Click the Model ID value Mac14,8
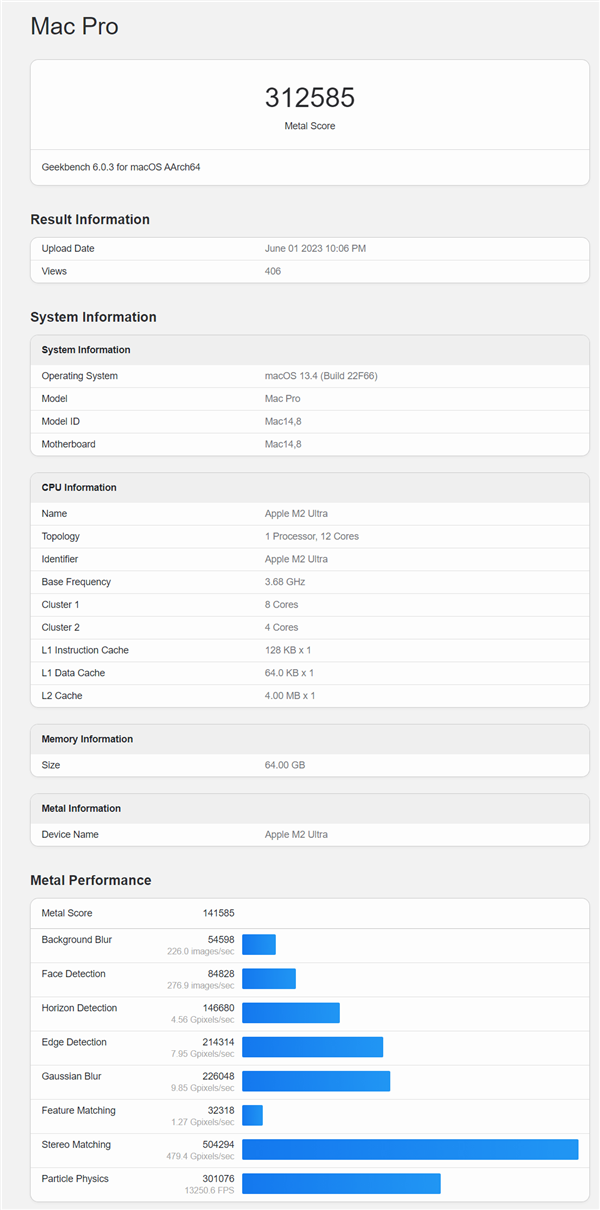 285,421
